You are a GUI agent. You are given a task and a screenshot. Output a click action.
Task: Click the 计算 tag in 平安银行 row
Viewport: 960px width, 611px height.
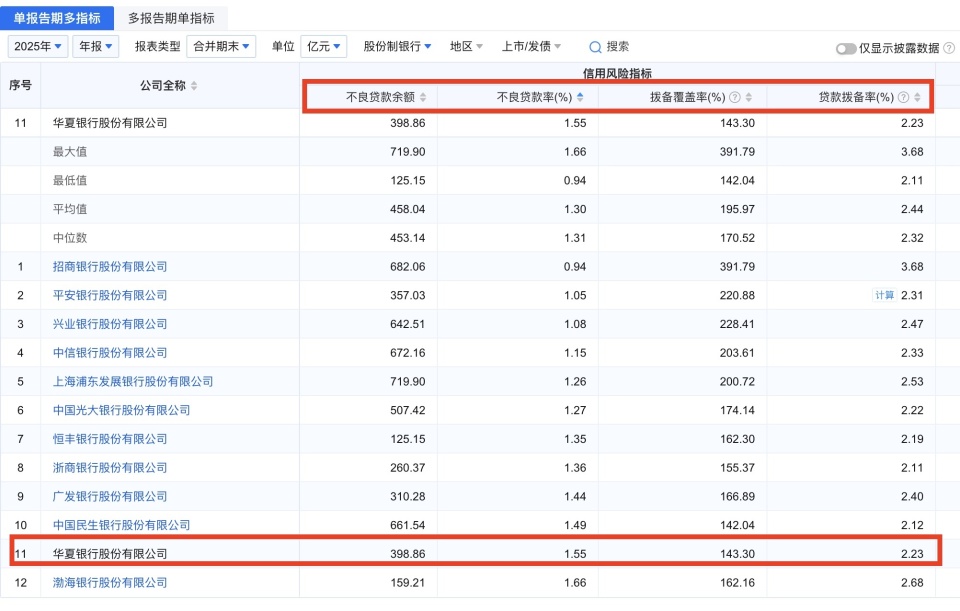coord(884,295)
